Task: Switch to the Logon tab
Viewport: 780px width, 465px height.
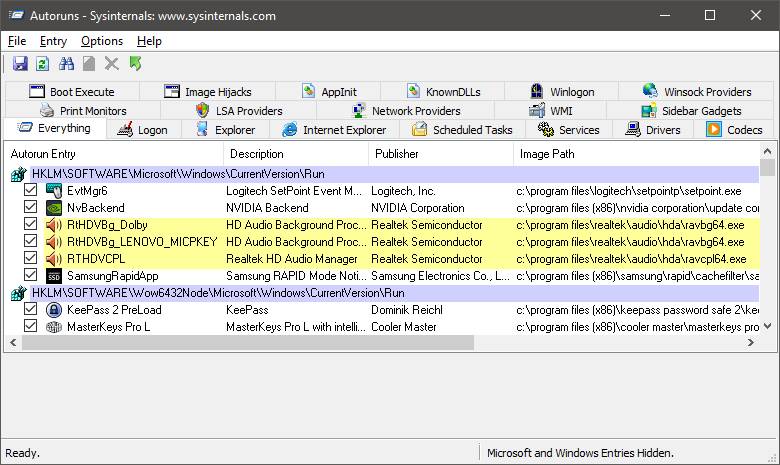Action: point(144,130)
